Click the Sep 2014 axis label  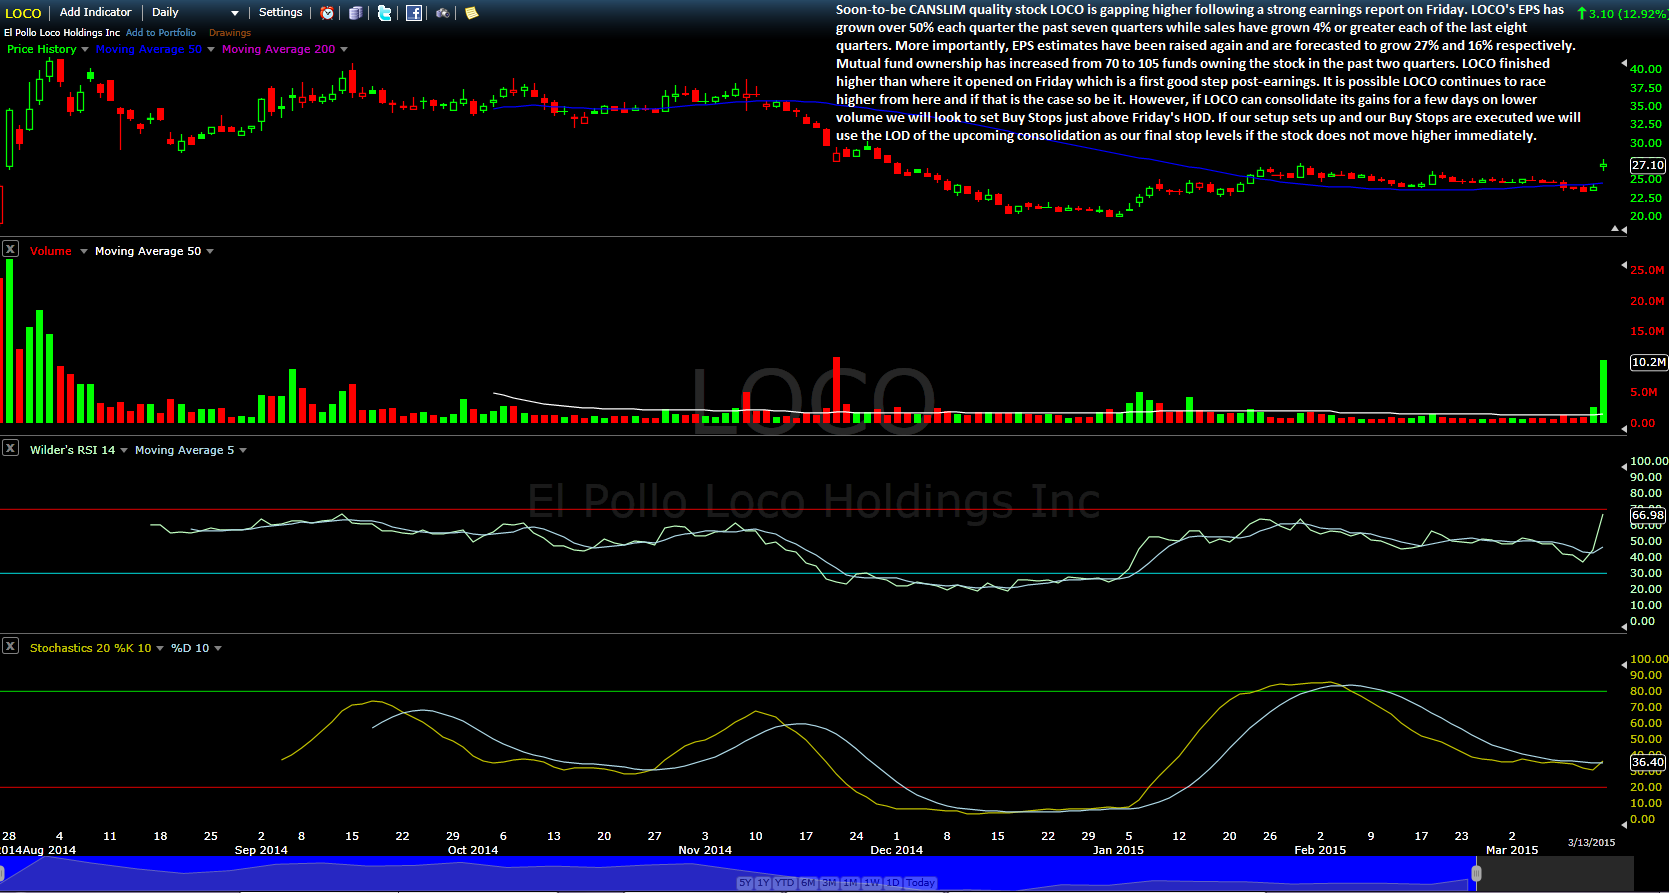261,850
